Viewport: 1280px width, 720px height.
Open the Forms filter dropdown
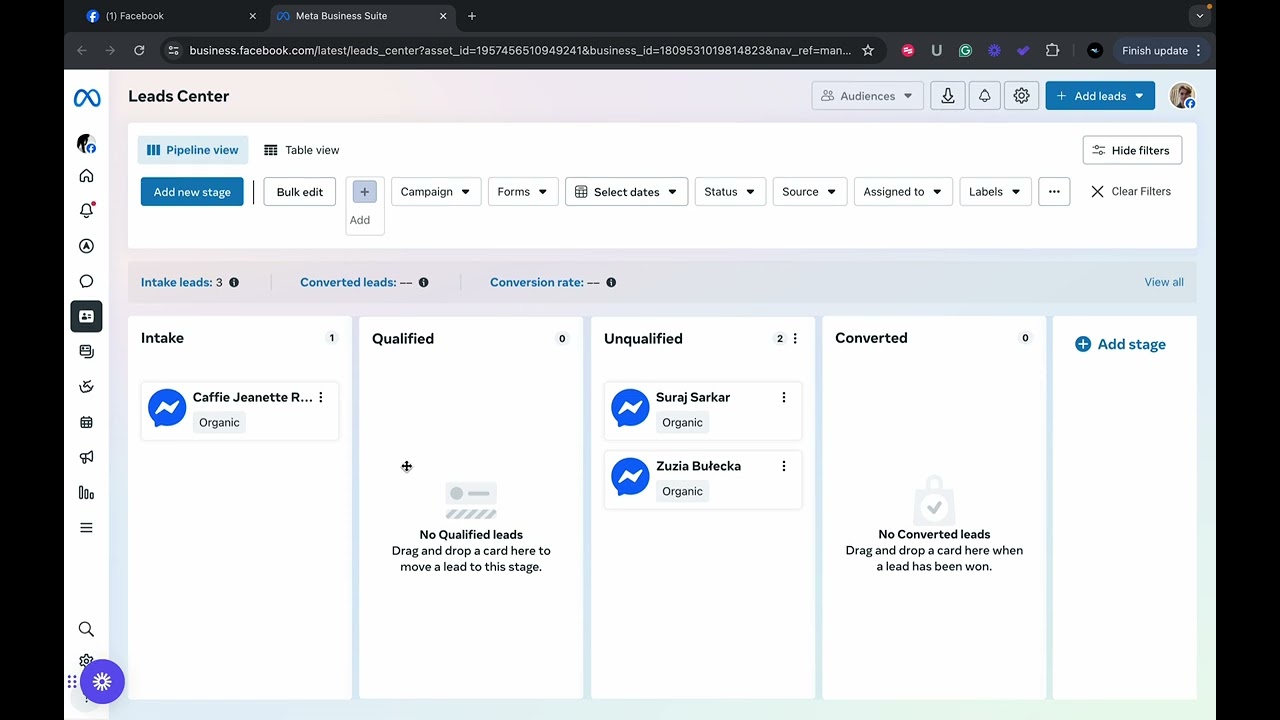click(x=522, y=192)
